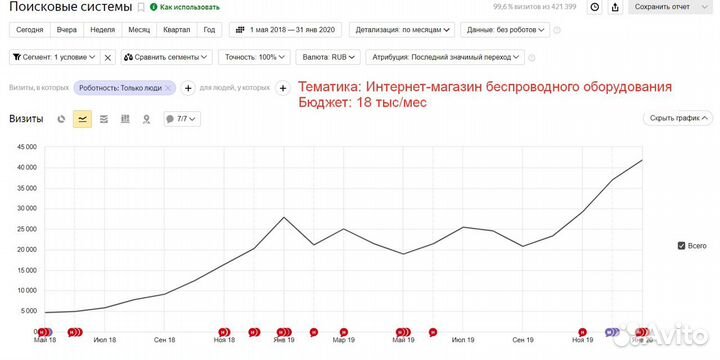Open 'Сравнить сегменты' dropdown
720x360 pixels.
point(167,57)
